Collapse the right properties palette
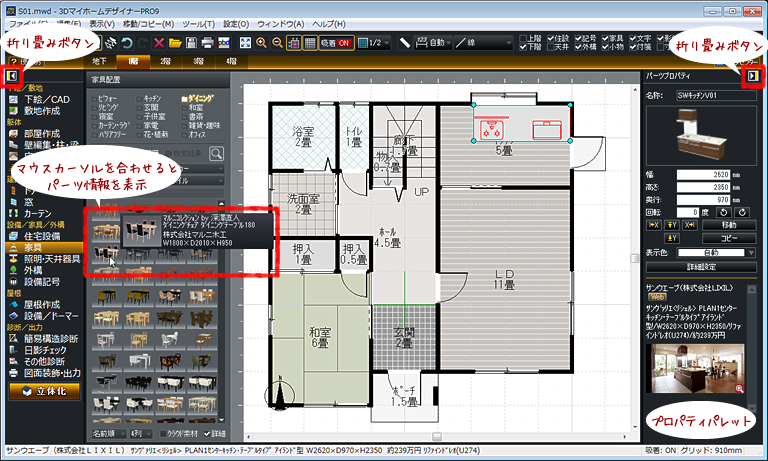The image size is (768, 461). point(755,76)
